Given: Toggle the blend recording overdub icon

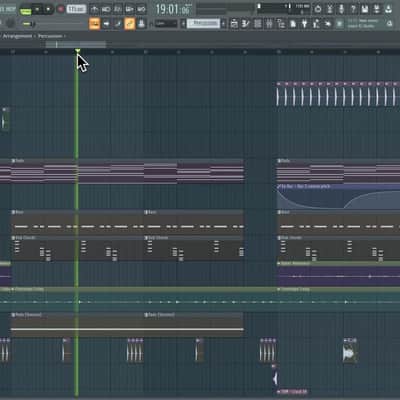Looking at the screenshot, I should pyautogui.click(x=130, y=9).
